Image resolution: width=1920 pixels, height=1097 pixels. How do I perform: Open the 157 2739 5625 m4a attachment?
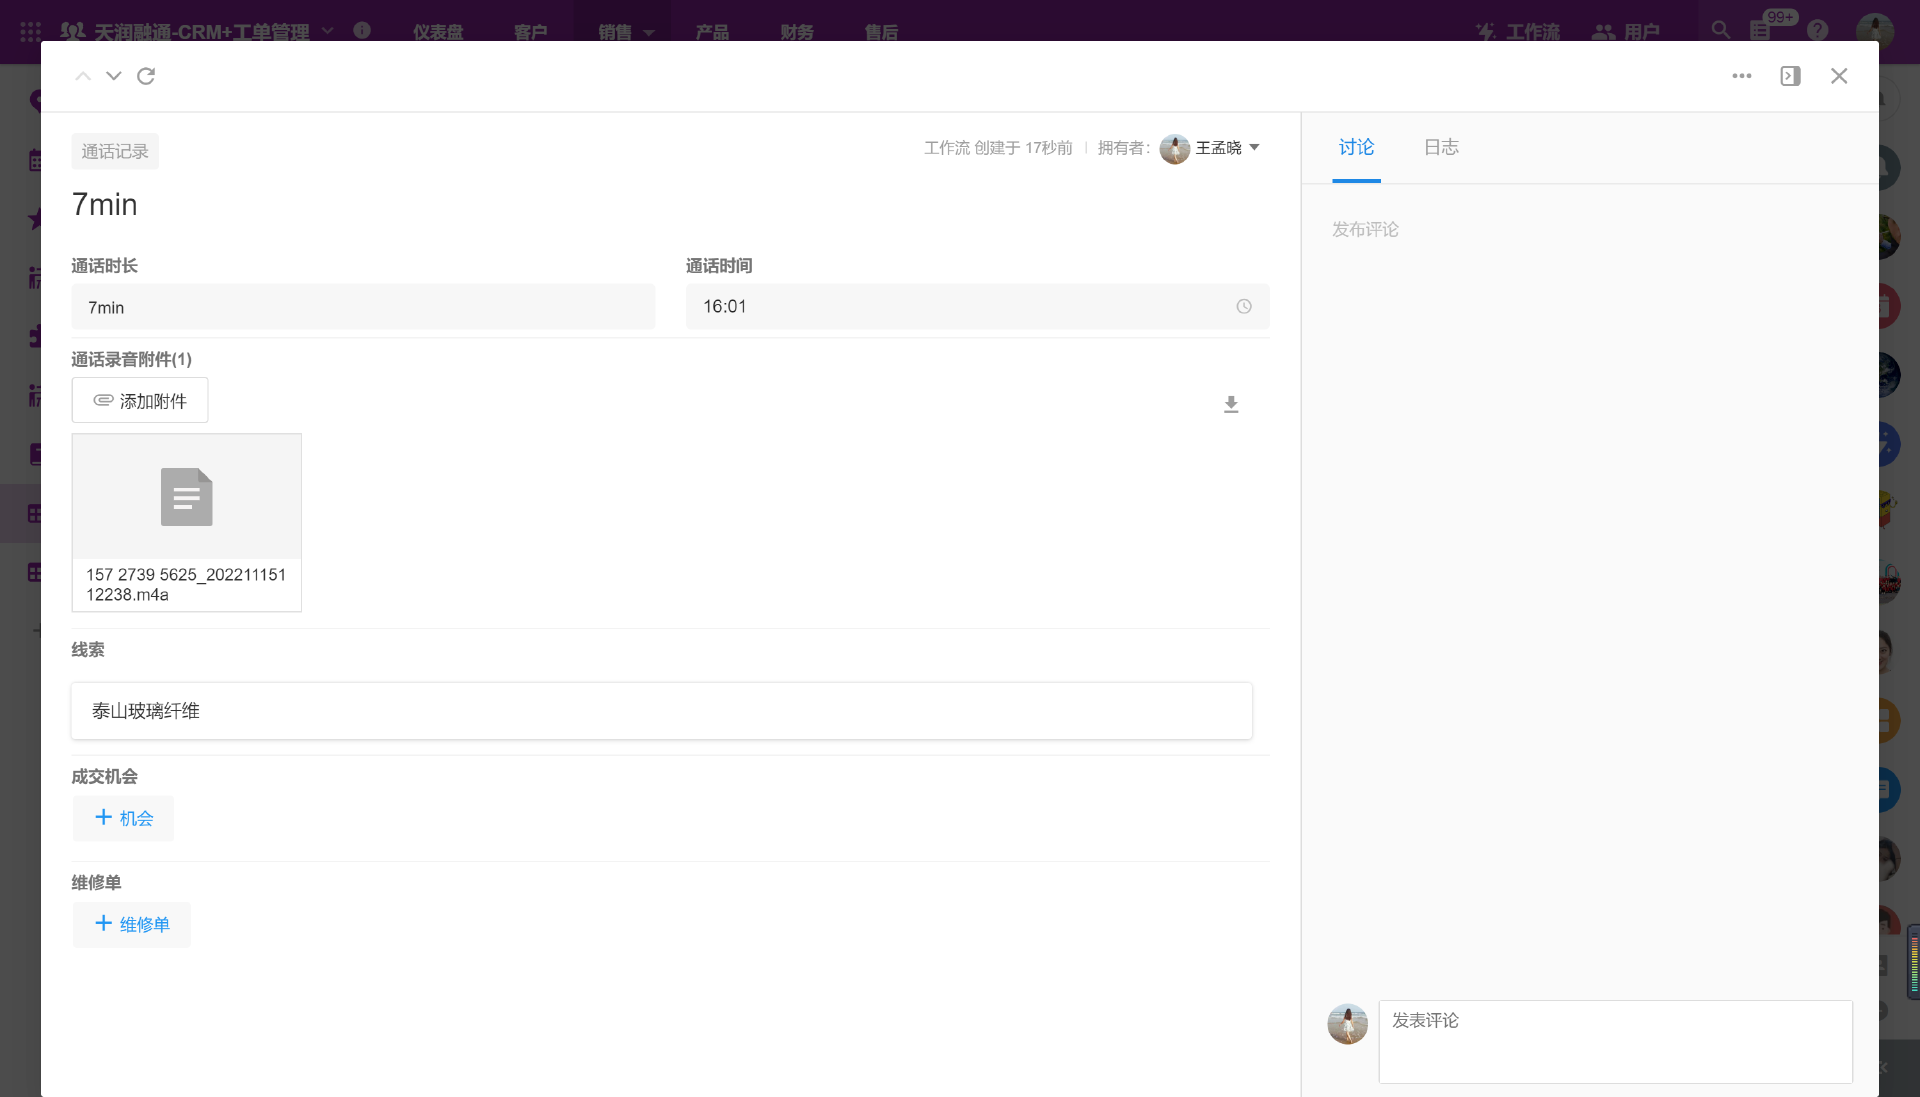point(187,522)
